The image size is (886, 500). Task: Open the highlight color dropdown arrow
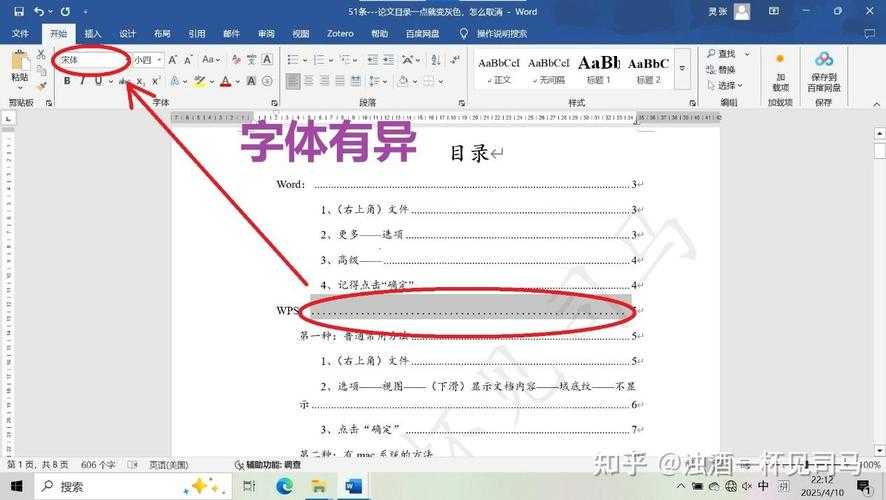(x=211, y=82)
